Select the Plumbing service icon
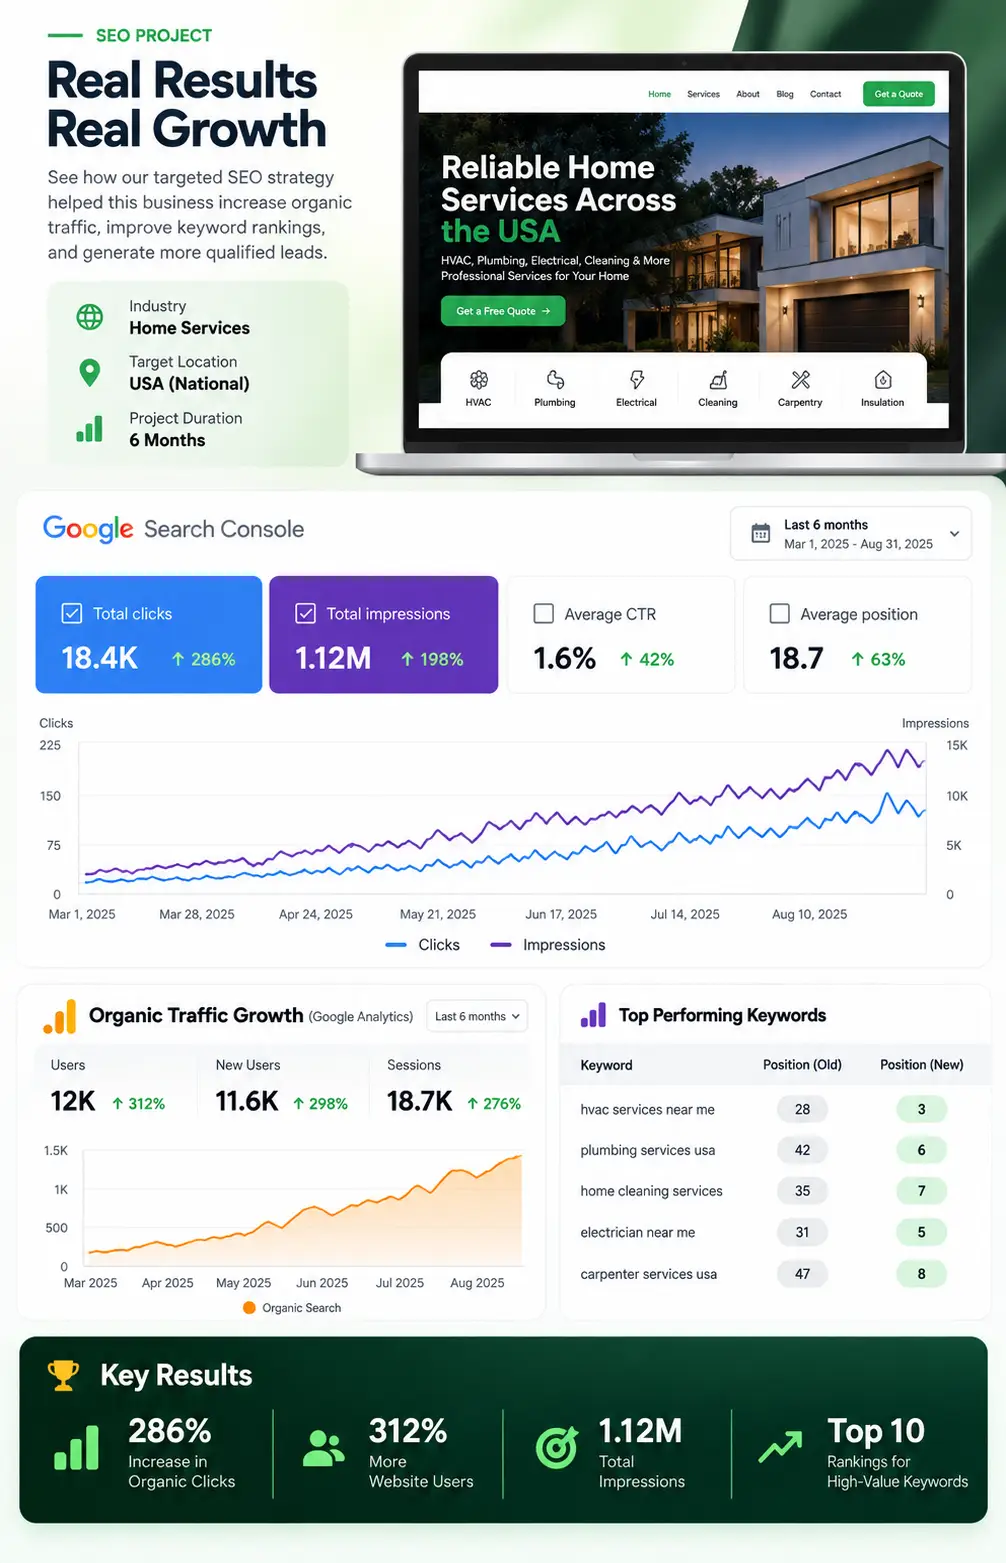 coord(555,380)
